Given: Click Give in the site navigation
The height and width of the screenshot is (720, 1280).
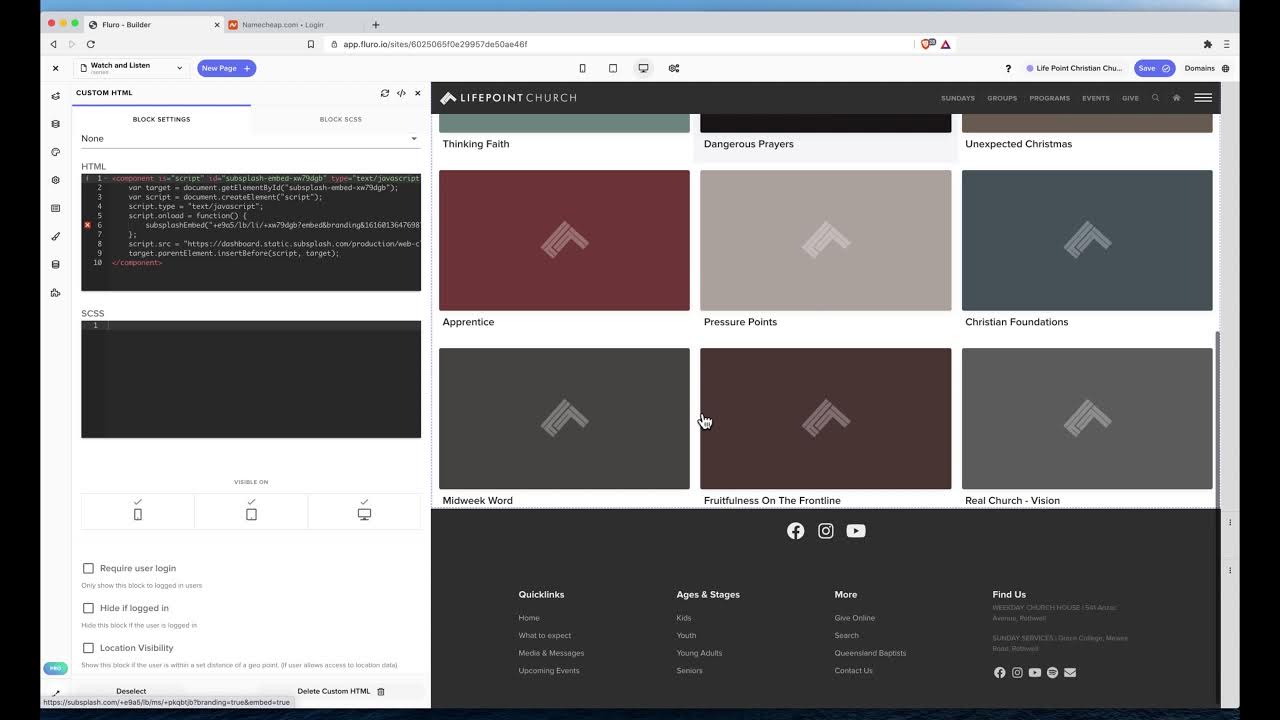Looking at the screenshot, I should click(x=1130, y=98).
